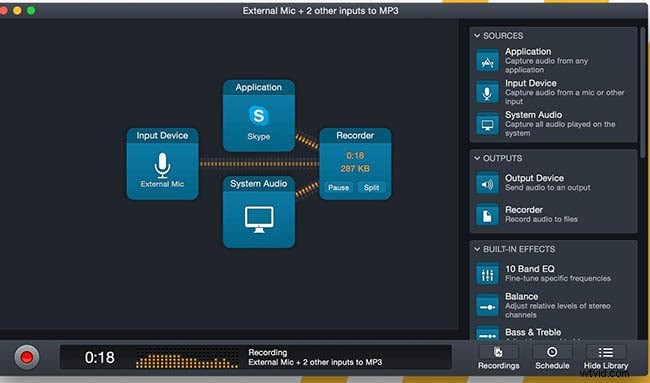This screenshot has height=383, width=650.
Task: Select the System Audio block title
Action: [x=259, y=184]
